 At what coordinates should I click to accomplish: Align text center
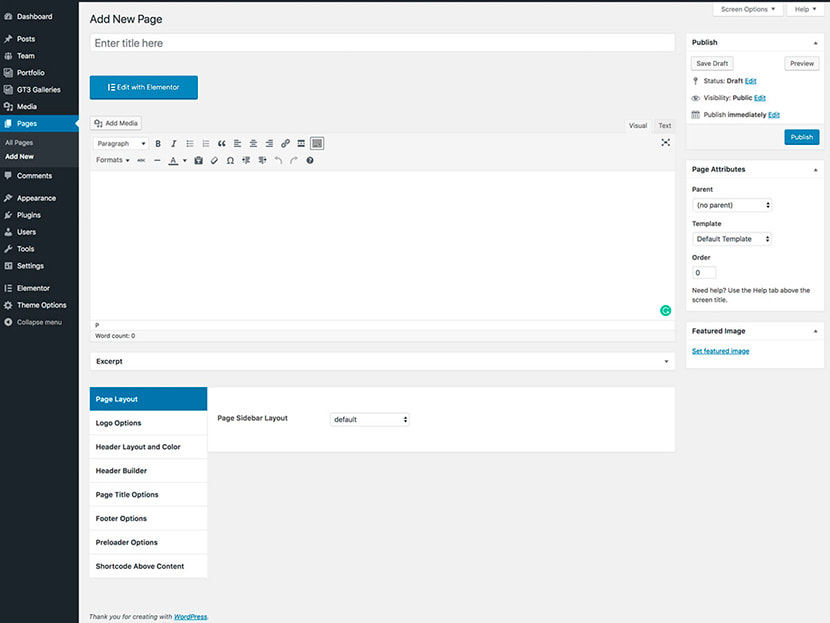(x=253, y=143)
